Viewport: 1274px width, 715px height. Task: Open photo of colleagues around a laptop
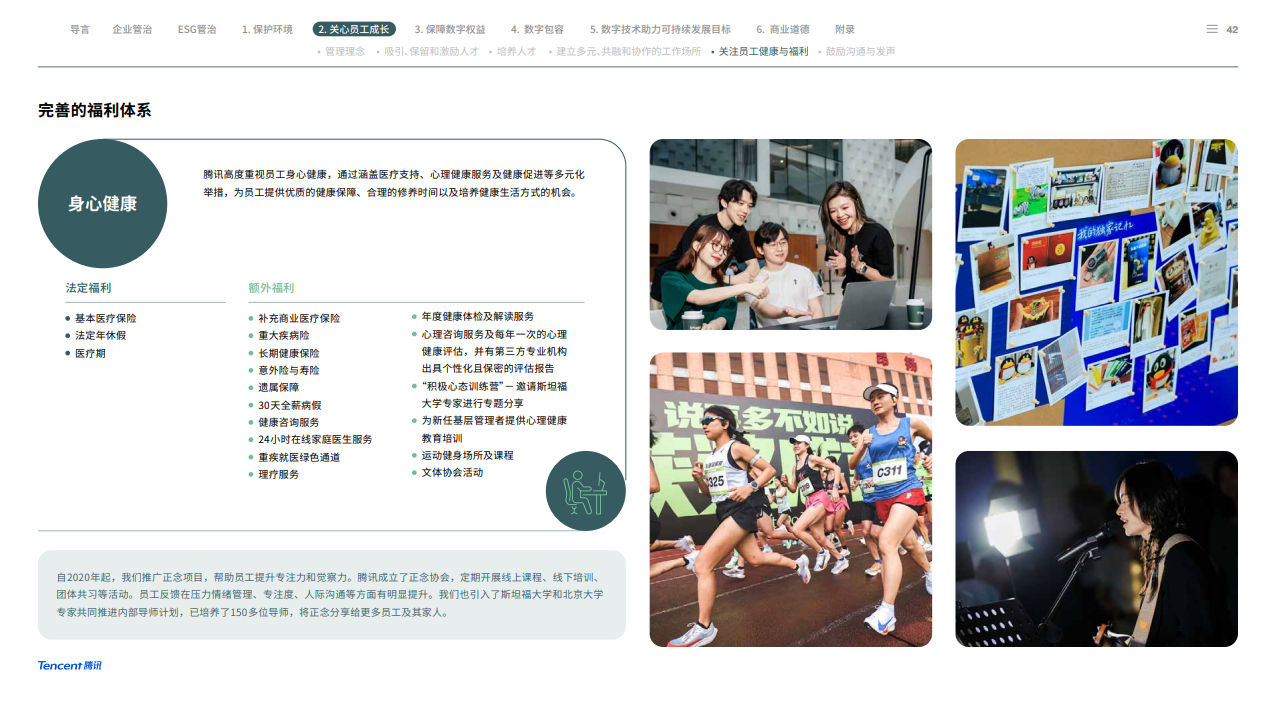(791, 234)
